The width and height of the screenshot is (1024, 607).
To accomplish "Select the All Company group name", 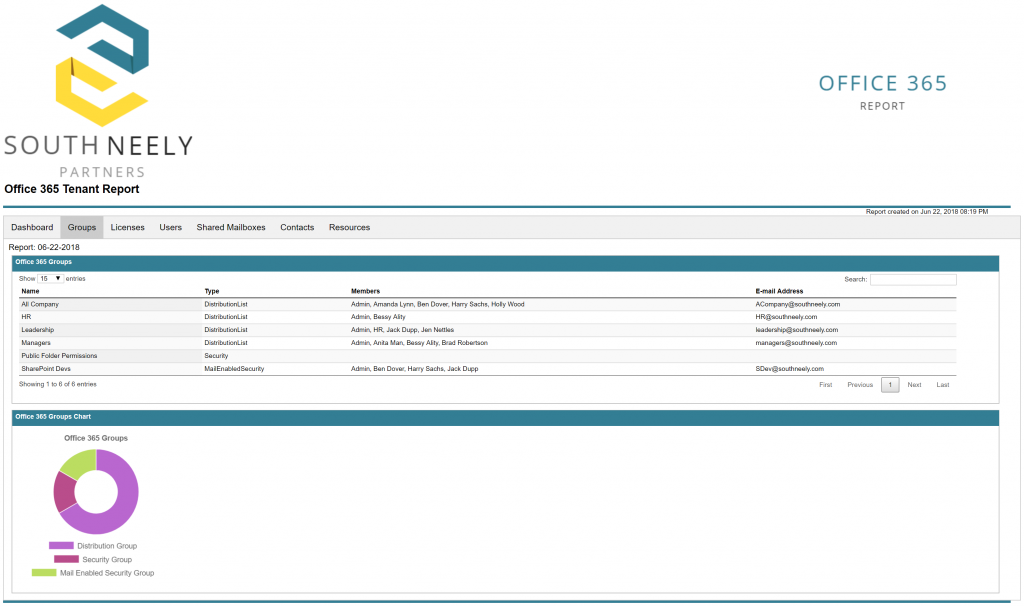I will (x=40, y=304).
